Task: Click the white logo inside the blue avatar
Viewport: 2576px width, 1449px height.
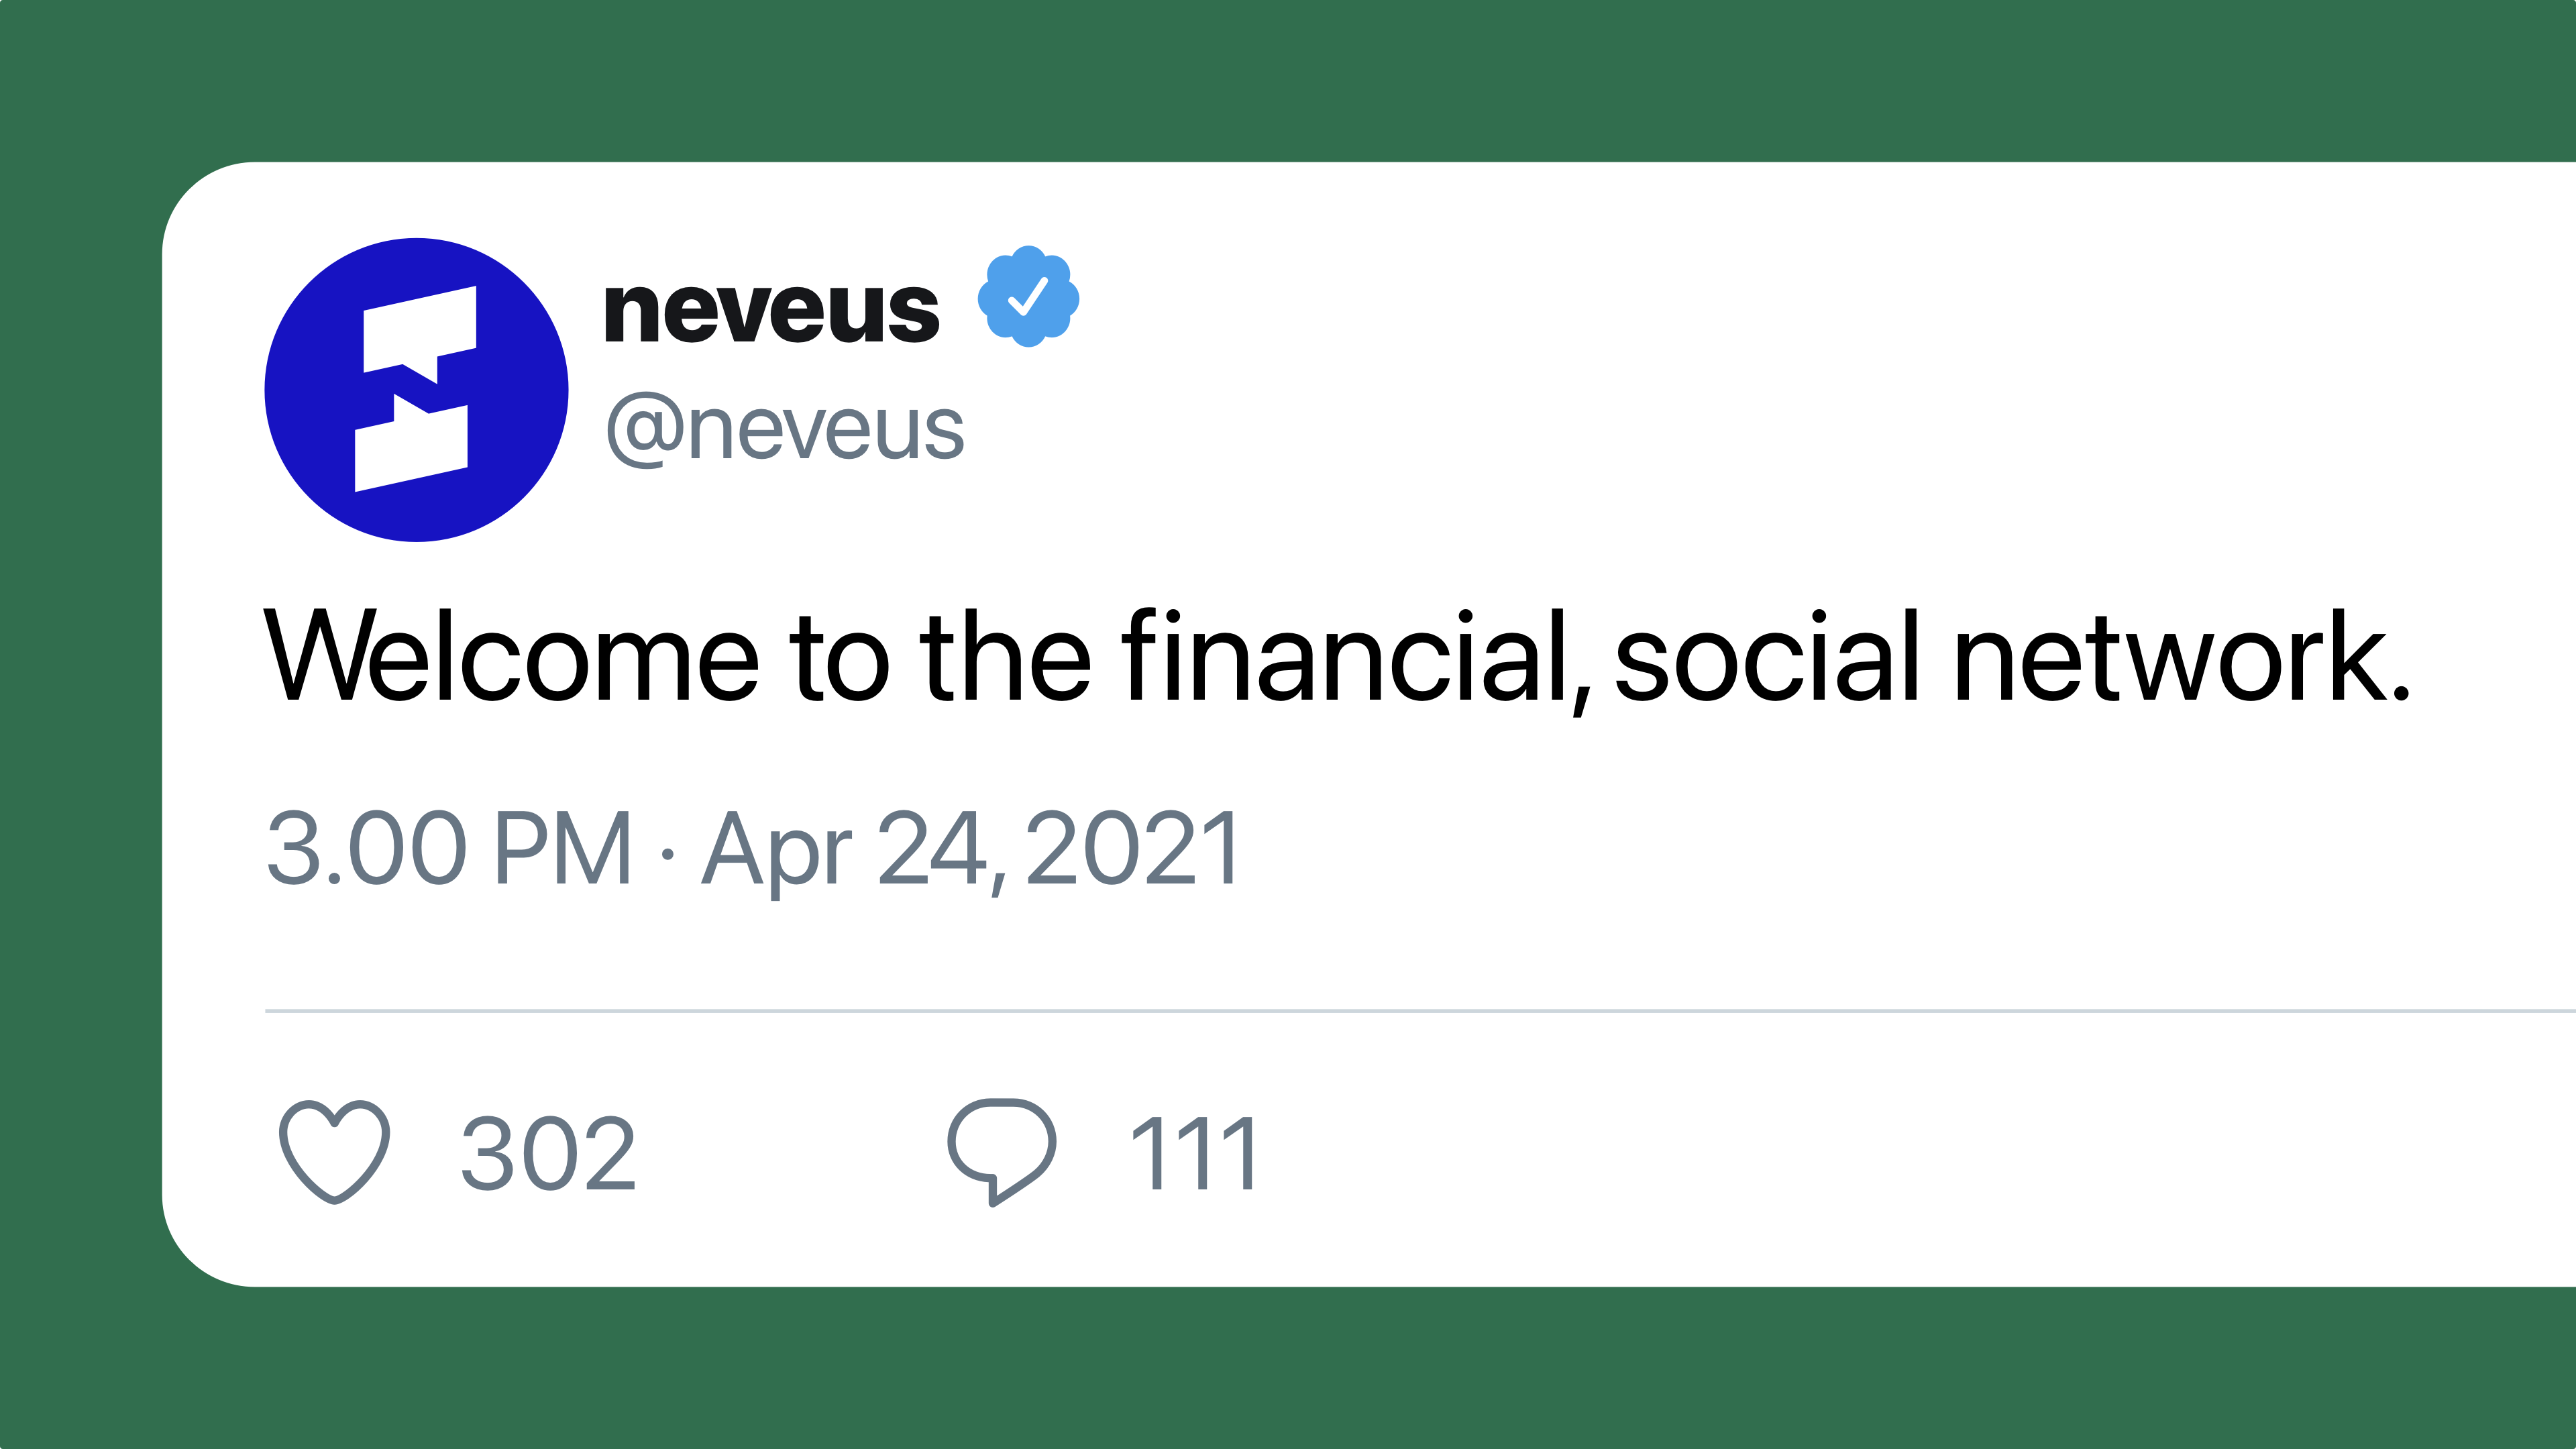Action: click(415, 390)
